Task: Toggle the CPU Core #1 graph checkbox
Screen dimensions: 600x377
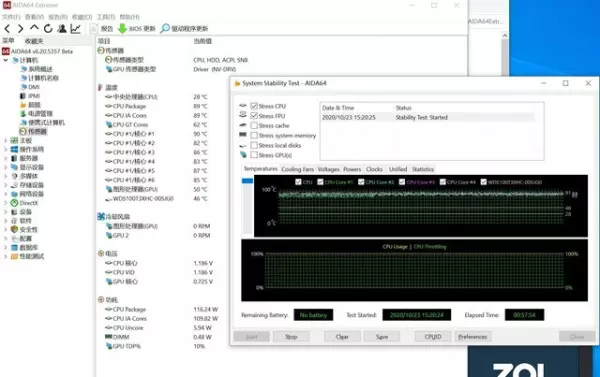Action: 320,182
